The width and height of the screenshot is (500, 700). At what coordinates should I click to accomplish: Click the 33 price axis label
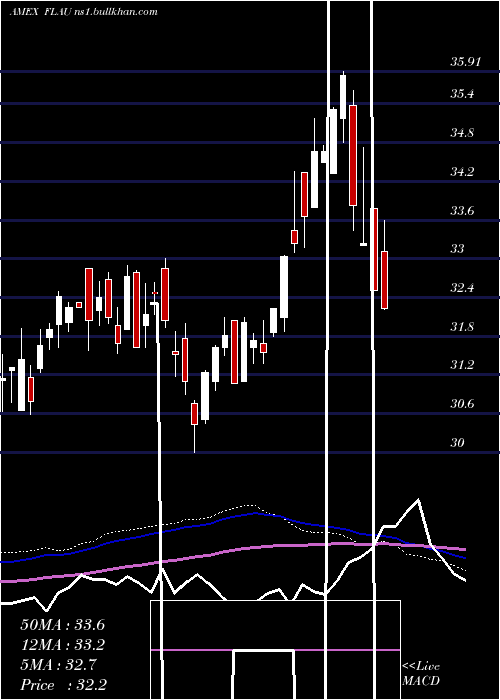click(x=457, y=249)
